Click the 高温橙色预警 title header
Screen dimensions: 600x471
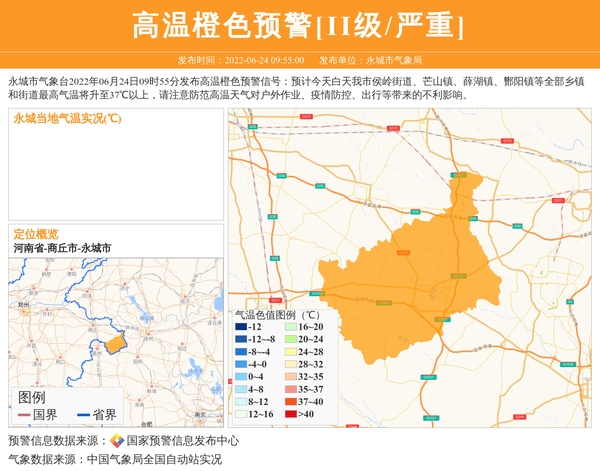[299, 25]
